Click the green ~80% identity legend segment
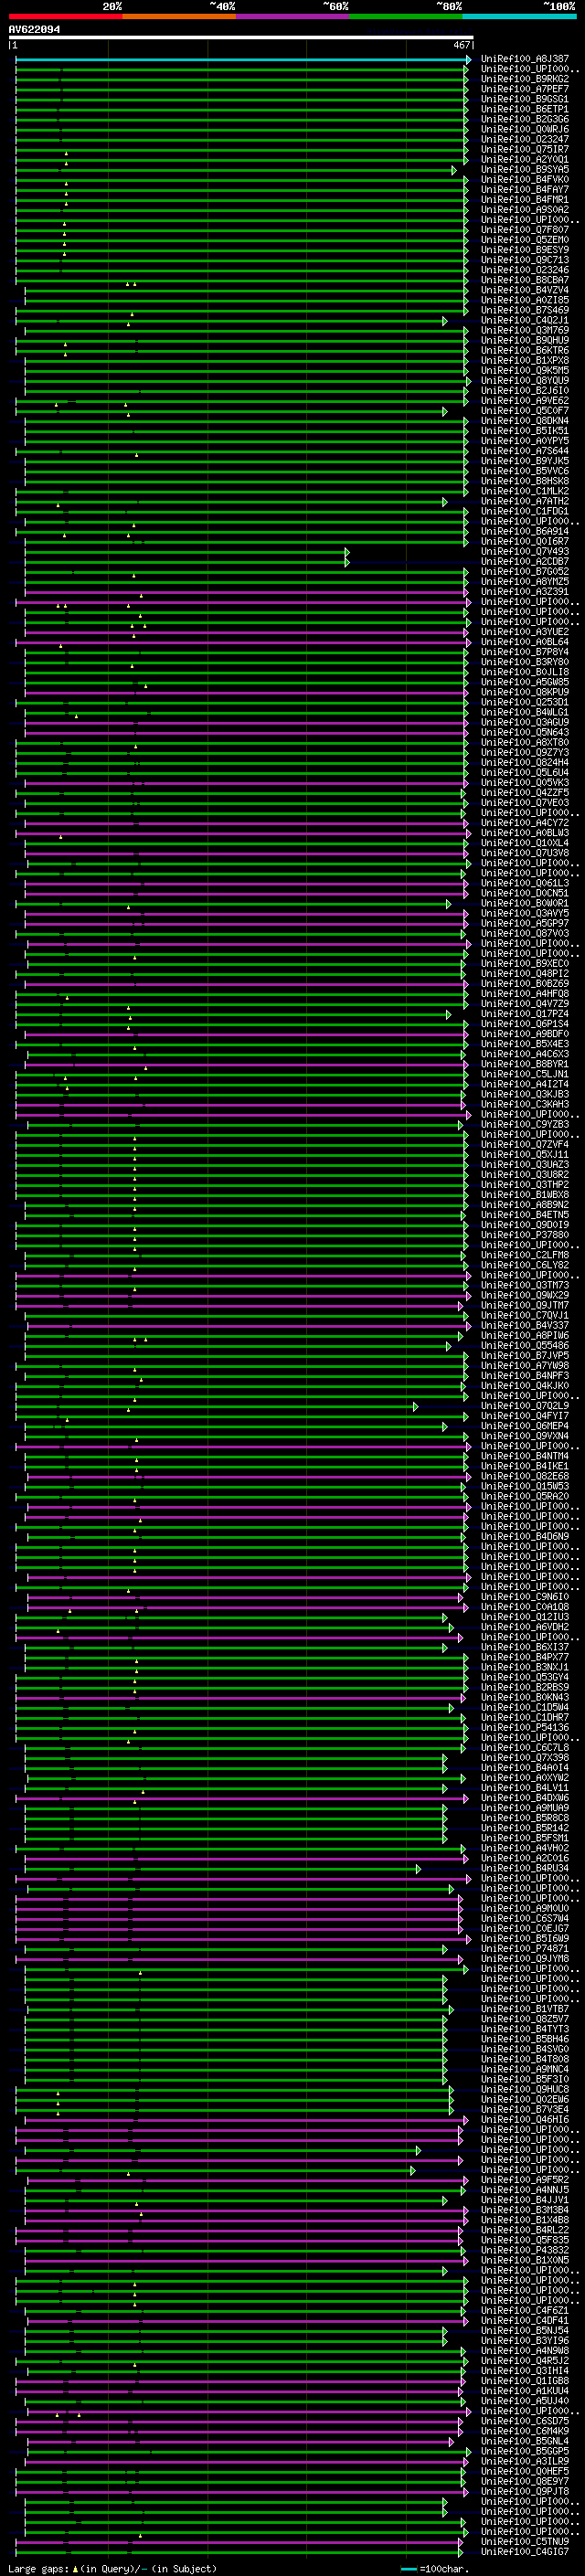 tap(406, 17)
